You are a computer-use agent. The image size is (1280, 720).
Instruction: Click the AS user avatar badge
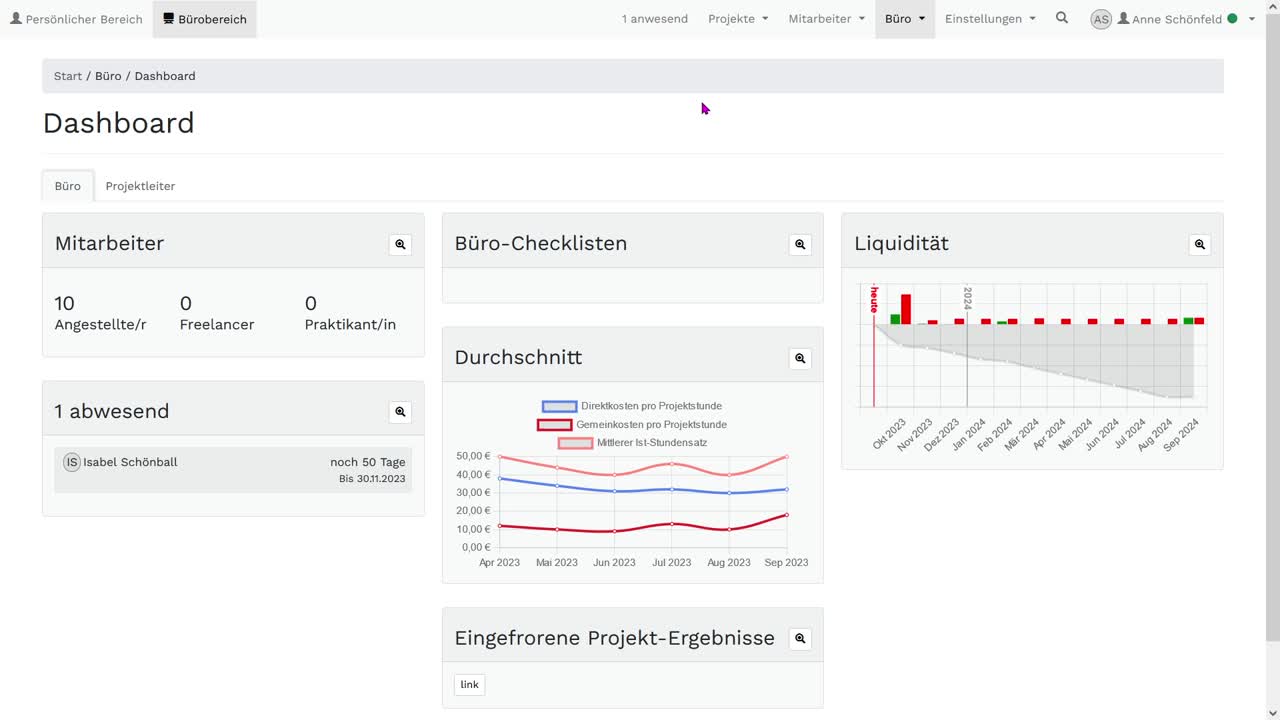point(1101,19)
